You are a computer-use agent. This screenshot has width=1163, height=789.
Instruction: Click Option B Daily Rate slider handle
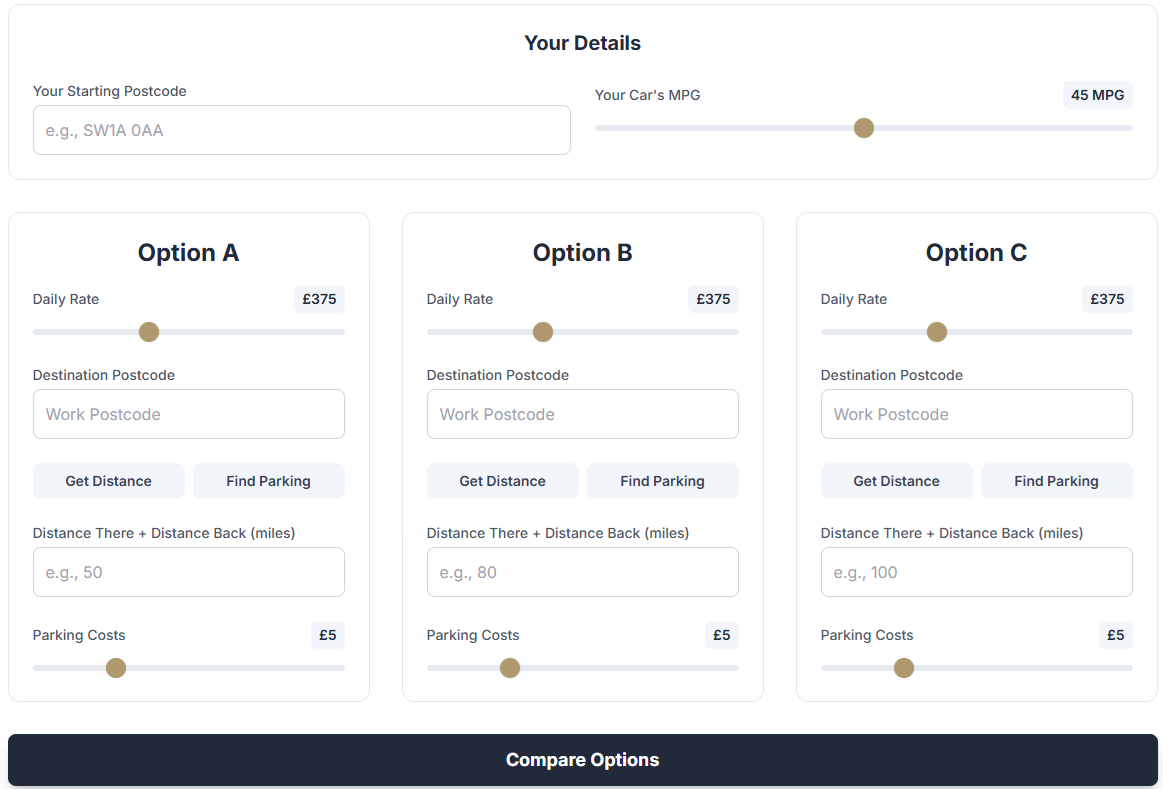[x=543, y=332]
